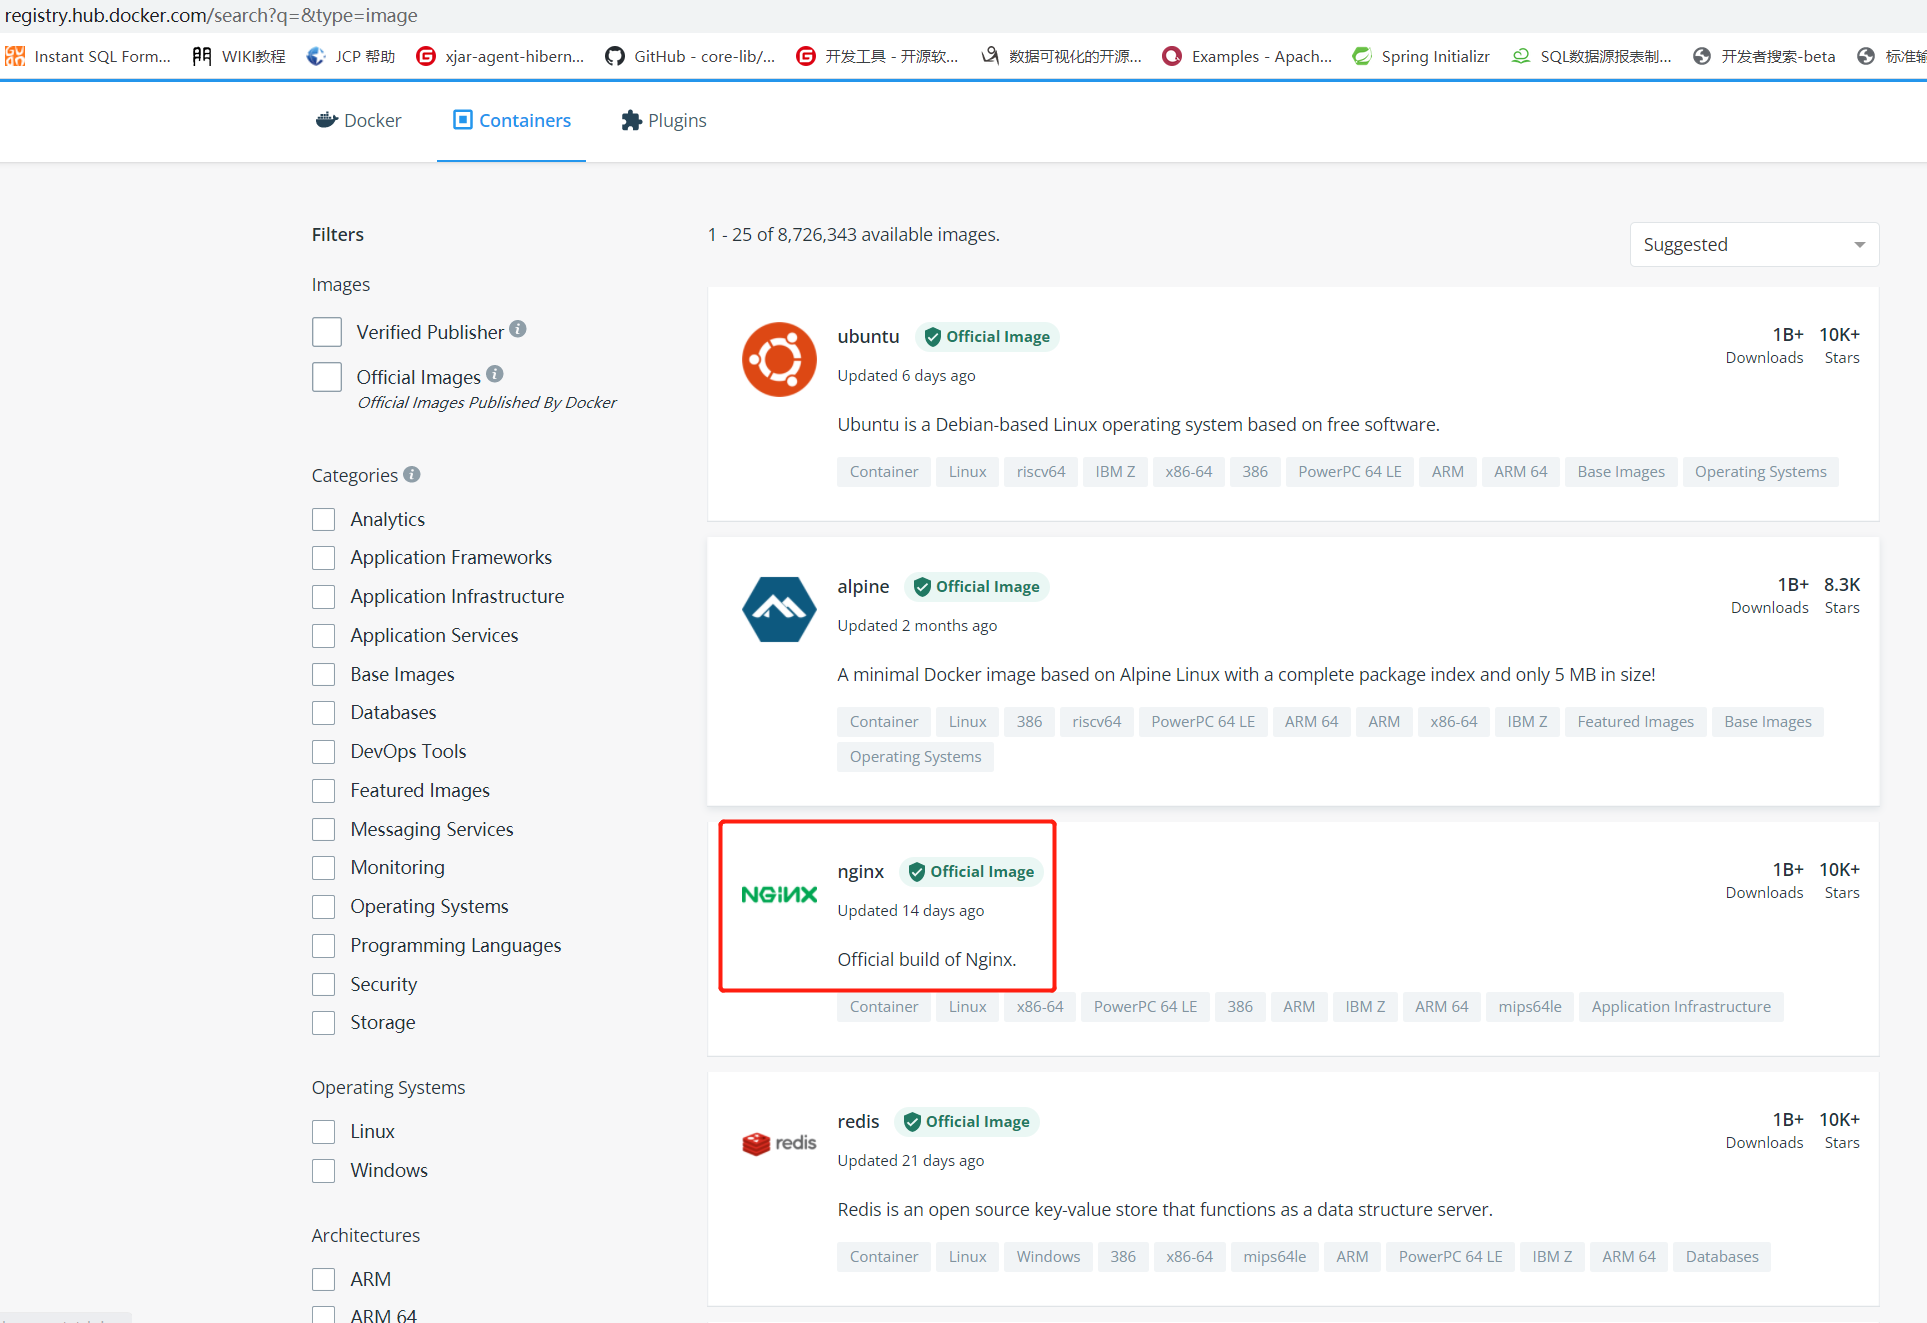This screenshot has width=1927, height=1323.
Task: Click the Categories info icon
Action: coord(412,474)
